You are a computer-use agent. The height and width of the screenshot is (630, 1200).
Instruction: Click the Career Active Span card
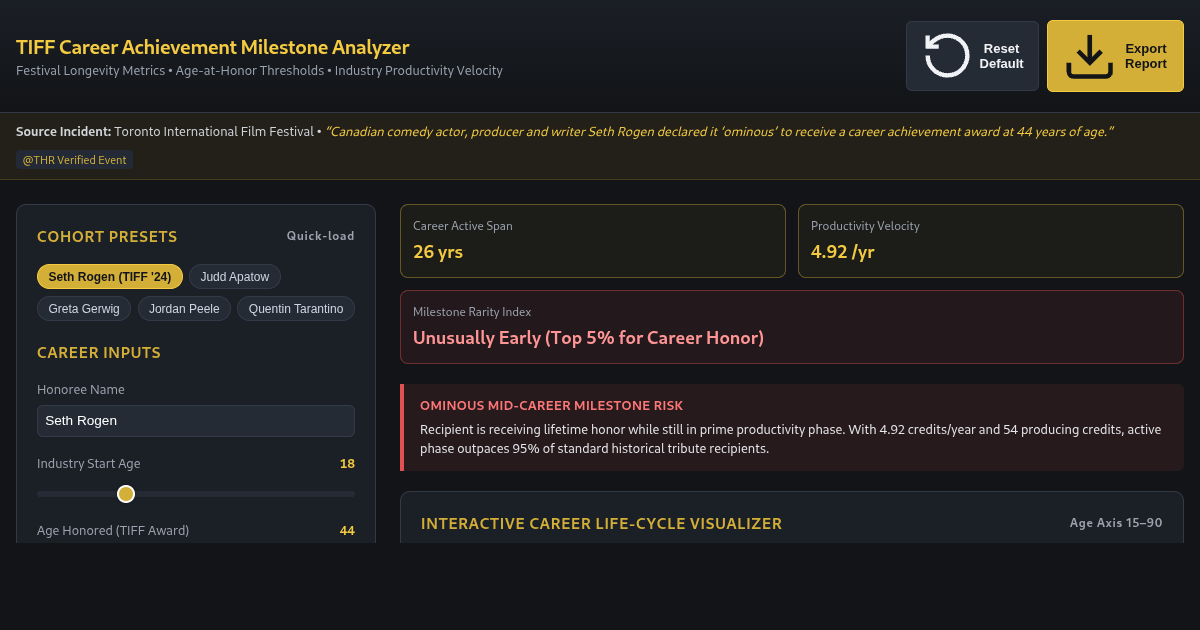(593, 241)
